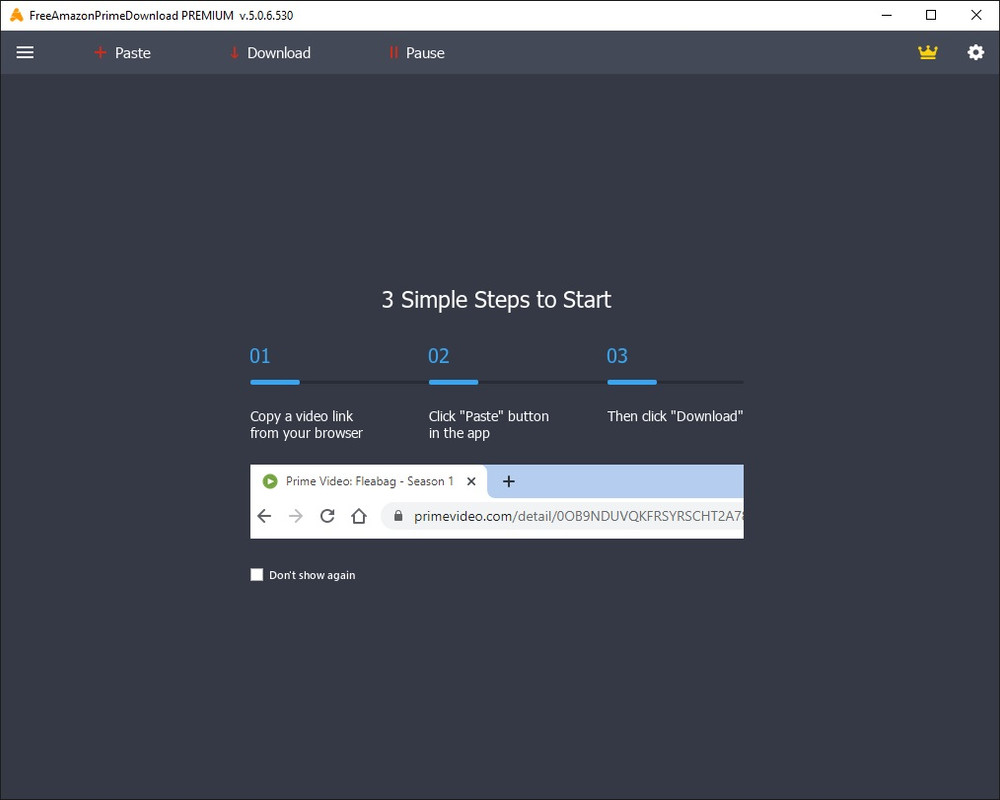Open settings via the gear icon
Image resolution: width=1000 pixels, height=800 pixels.
[x=975, y=52]
